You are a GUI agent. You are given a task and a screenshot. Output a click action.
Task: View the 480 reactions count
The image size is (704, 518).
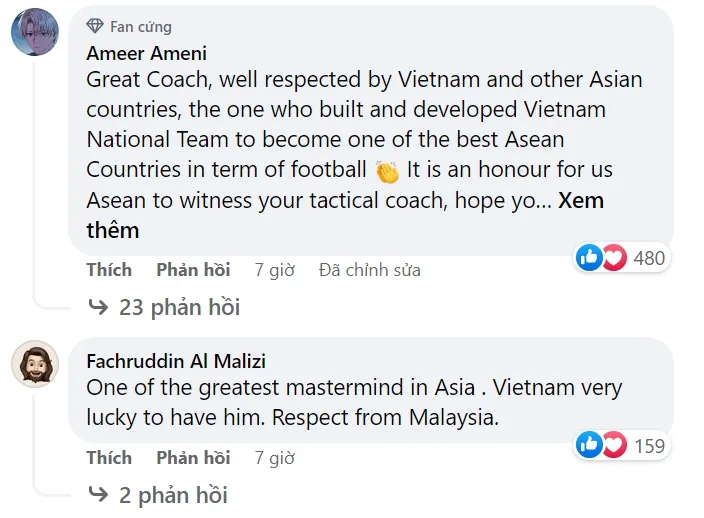[x=649, y=258]
